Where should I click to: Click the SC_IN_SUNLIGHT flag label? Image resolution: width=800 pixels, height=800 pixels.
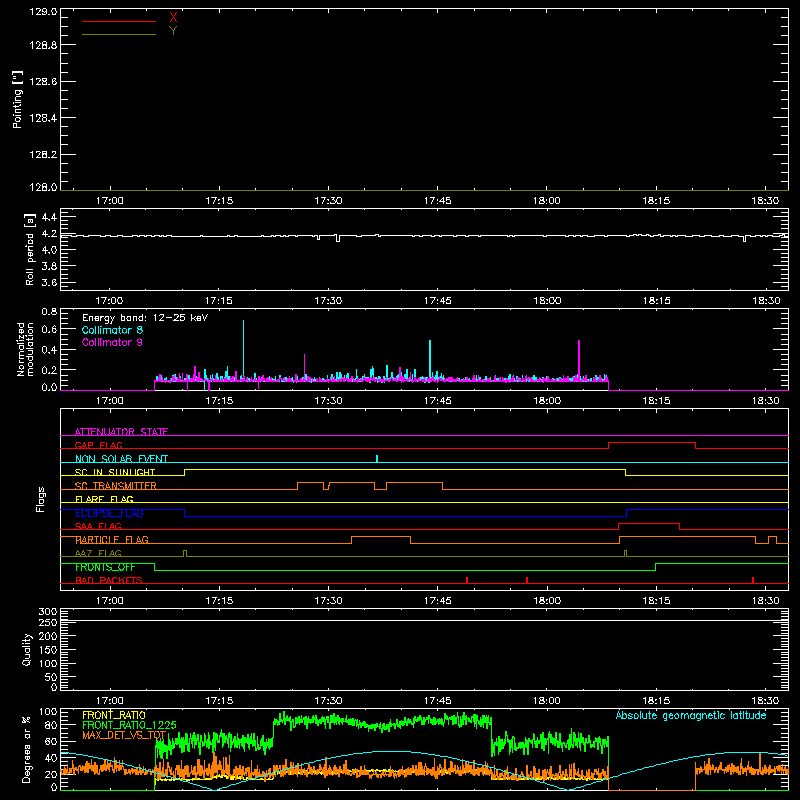coord(115,472)
